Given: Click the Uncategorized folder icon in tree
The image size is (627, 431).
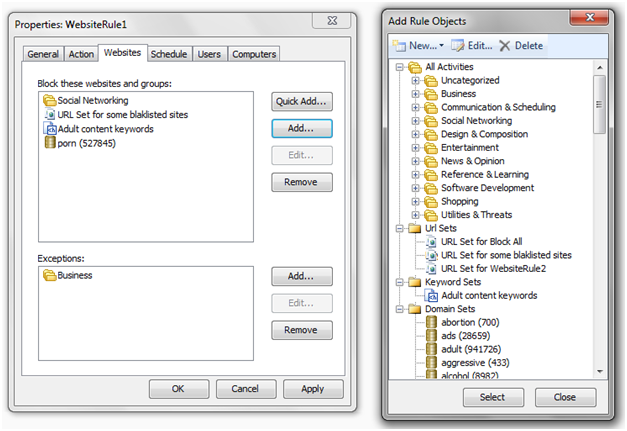Looking at the screenshot, I should [431, 81].
